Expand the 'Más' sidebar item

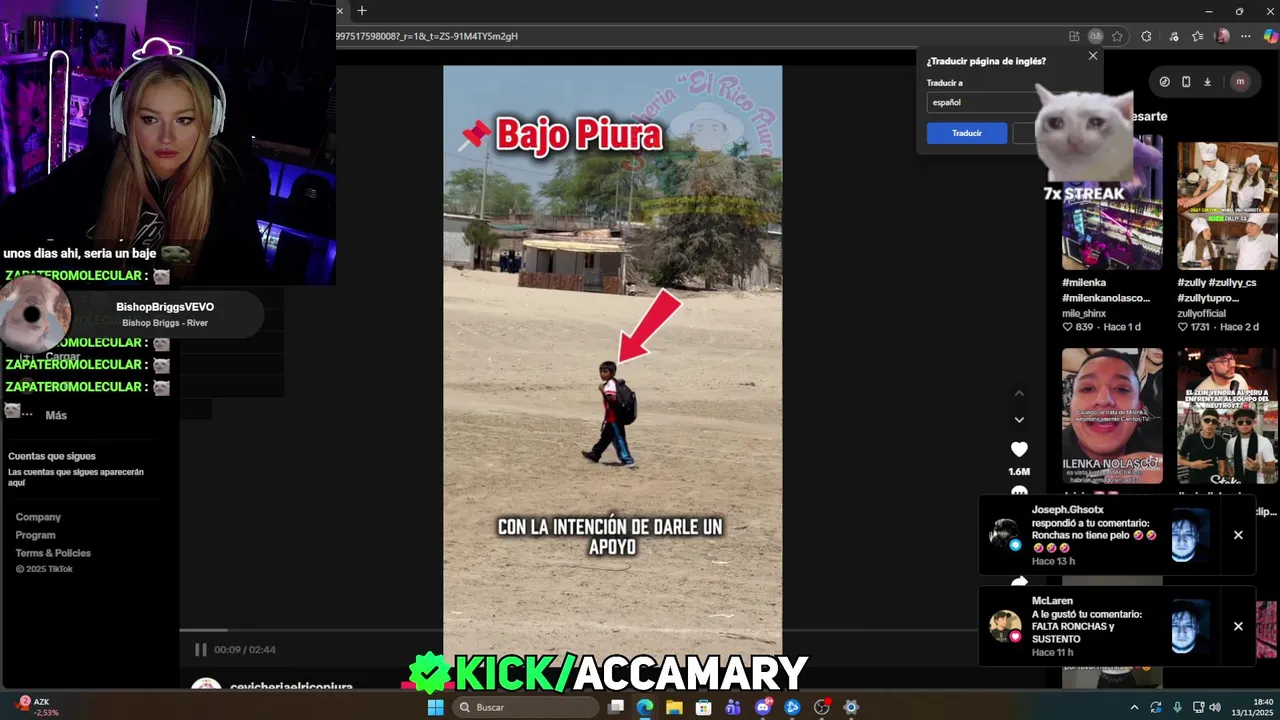tap(56, 415)
